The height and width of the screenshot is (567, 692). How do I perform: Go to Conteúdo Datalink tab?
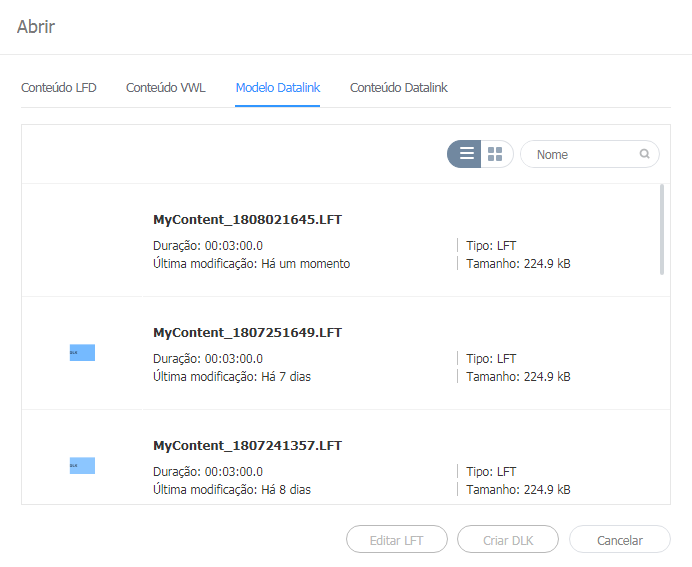(399, 88)
